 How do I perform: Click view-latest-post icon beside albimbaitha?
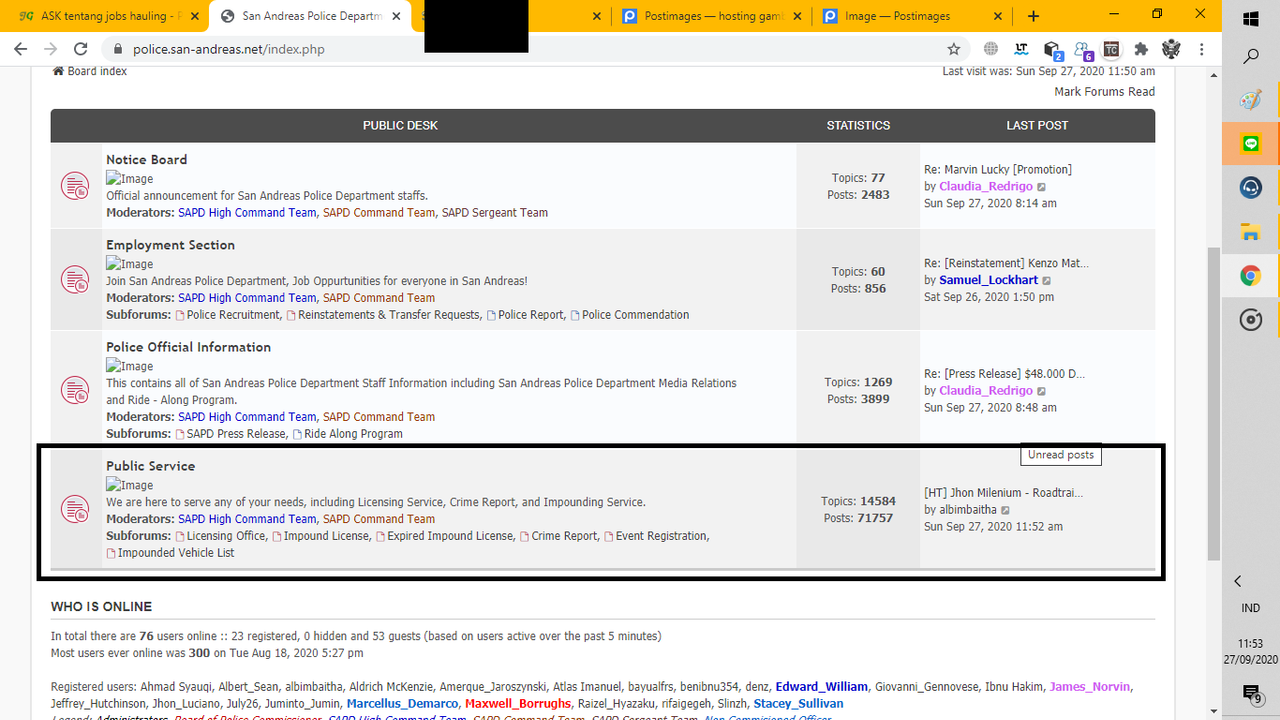click(1006, 511)
